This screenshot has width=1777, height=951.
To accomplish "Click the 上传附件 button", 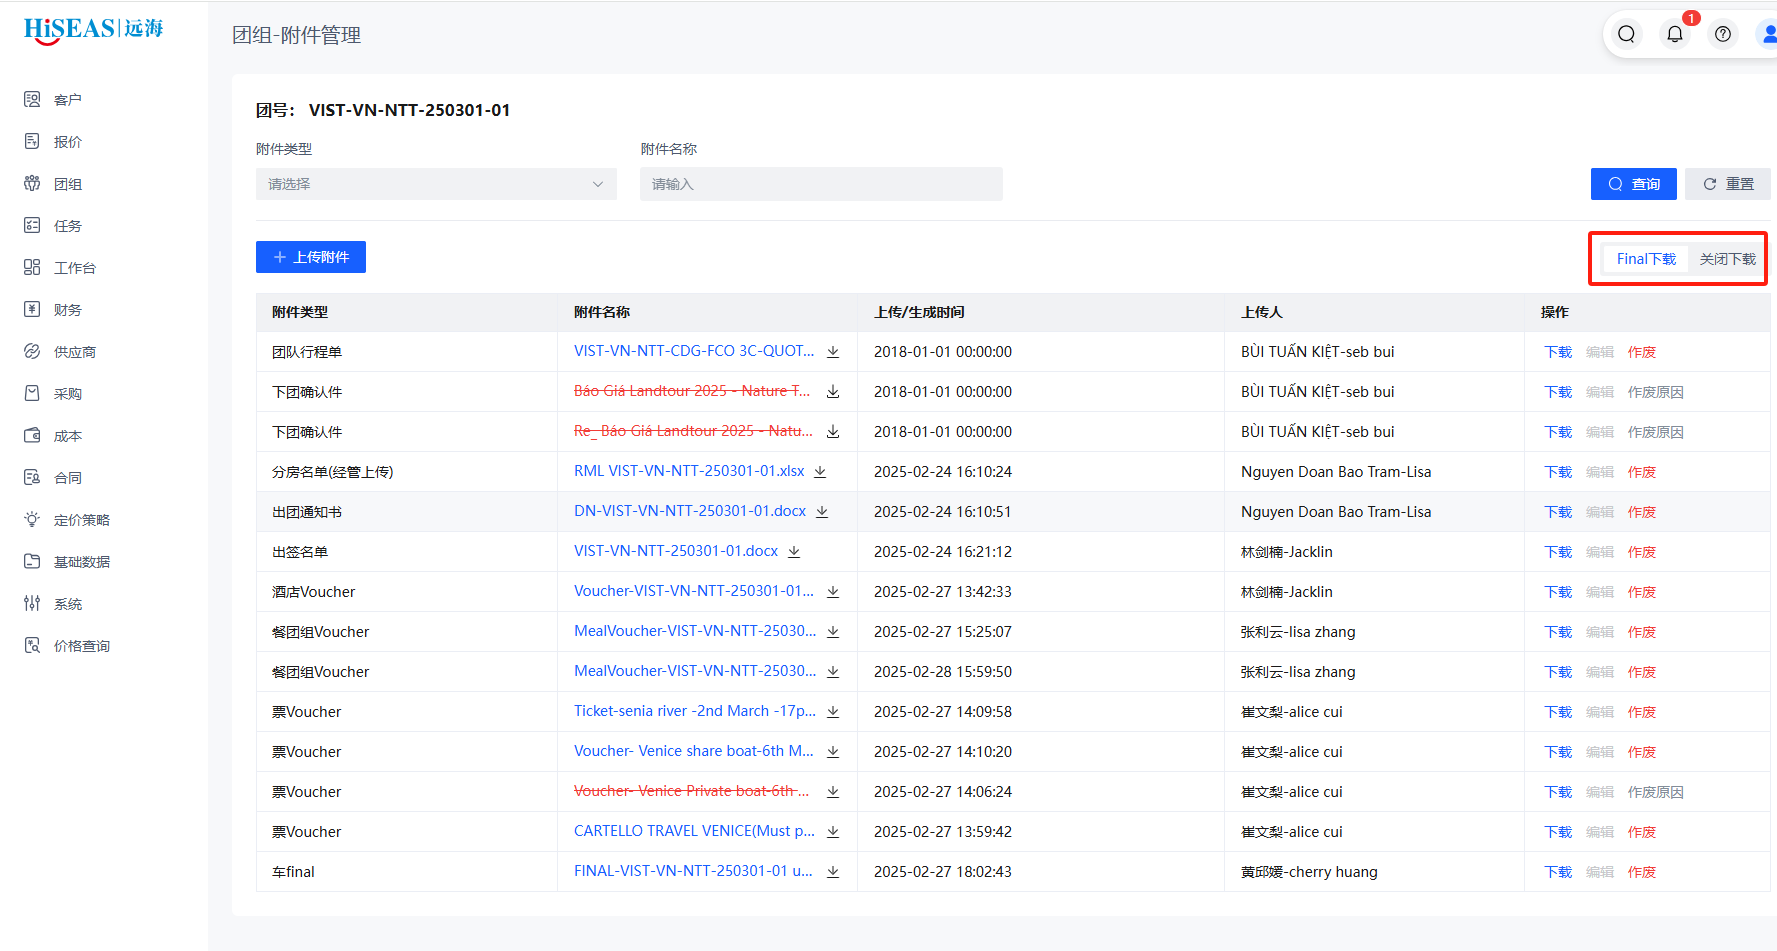I will coord(311,257).
